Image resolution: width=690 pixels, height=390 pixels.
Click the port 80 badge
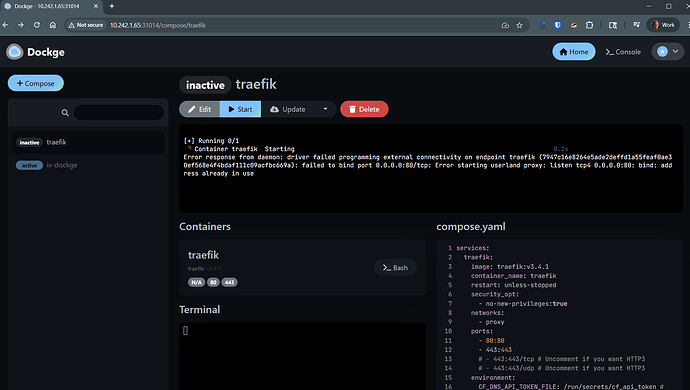click(x=213, y=282)
